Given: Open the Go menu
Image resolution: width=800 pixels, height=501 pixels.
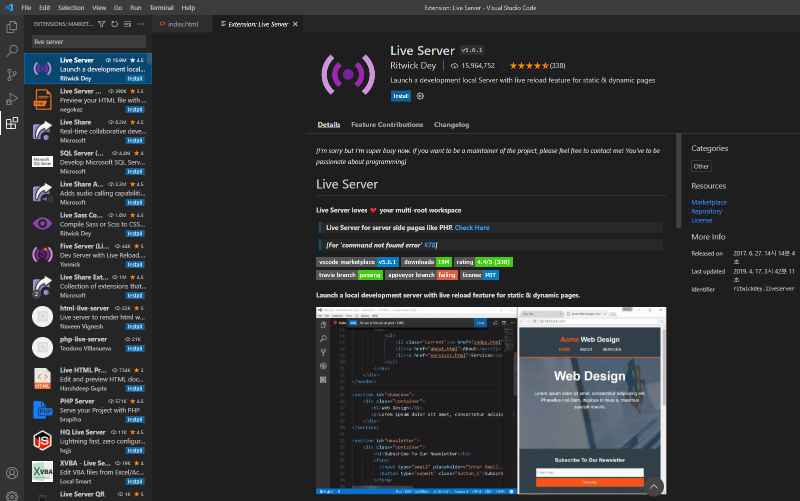Looking at the screenshot, I should (118, 8).
